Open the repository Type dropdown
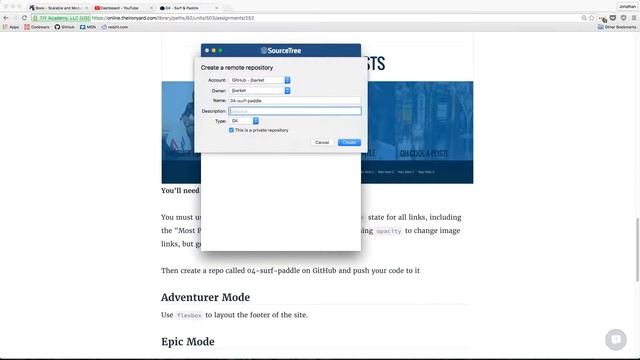Image resolution: width=640 pixels, height=360 pixels. tap(244, 121)
